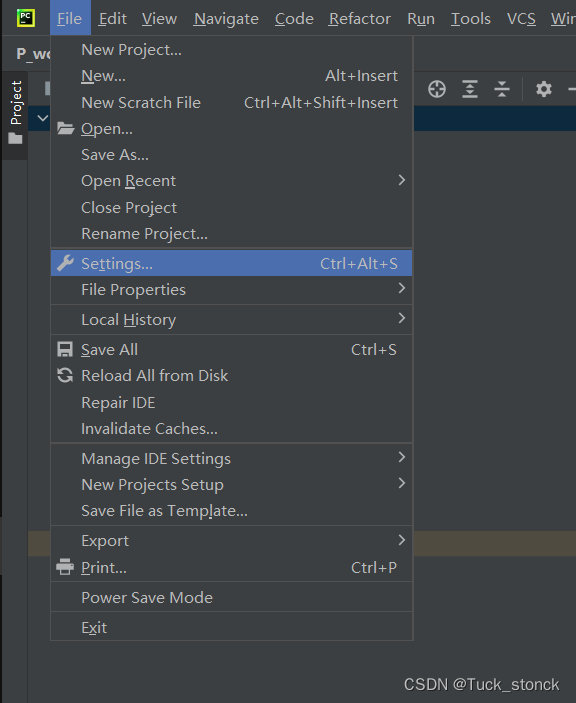Click the wrench icon beside Settings
Image resolution: width=576 pixels, height=703 pixels.
tap(65, 263)
